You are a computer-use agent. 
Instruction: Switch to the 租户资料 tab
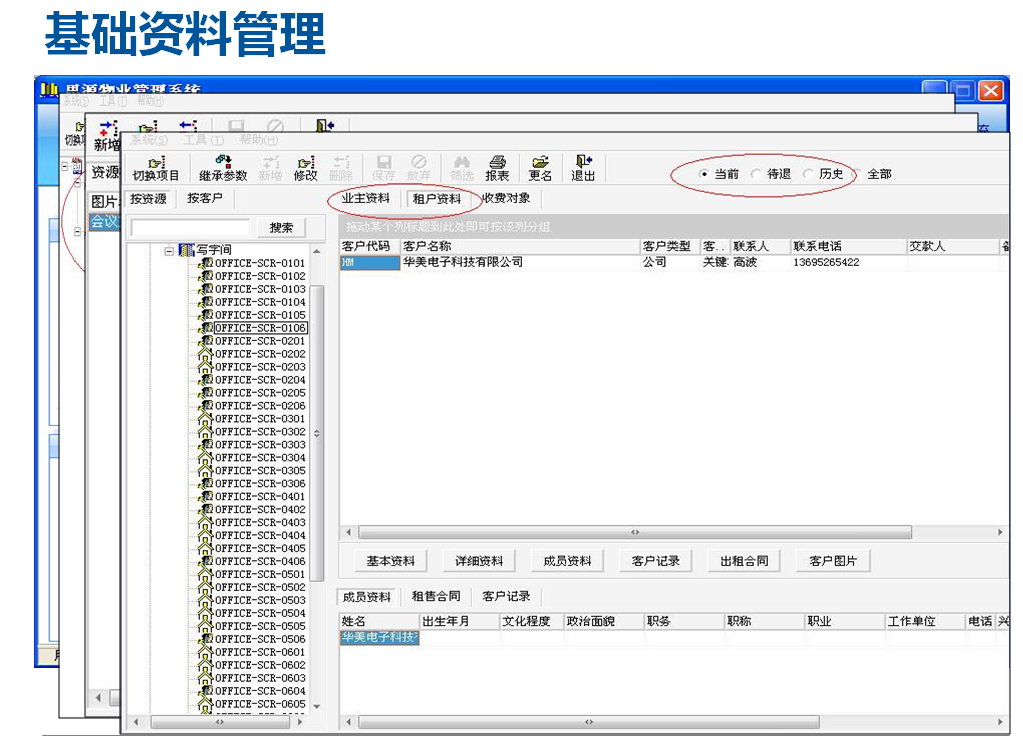point(437,199)
